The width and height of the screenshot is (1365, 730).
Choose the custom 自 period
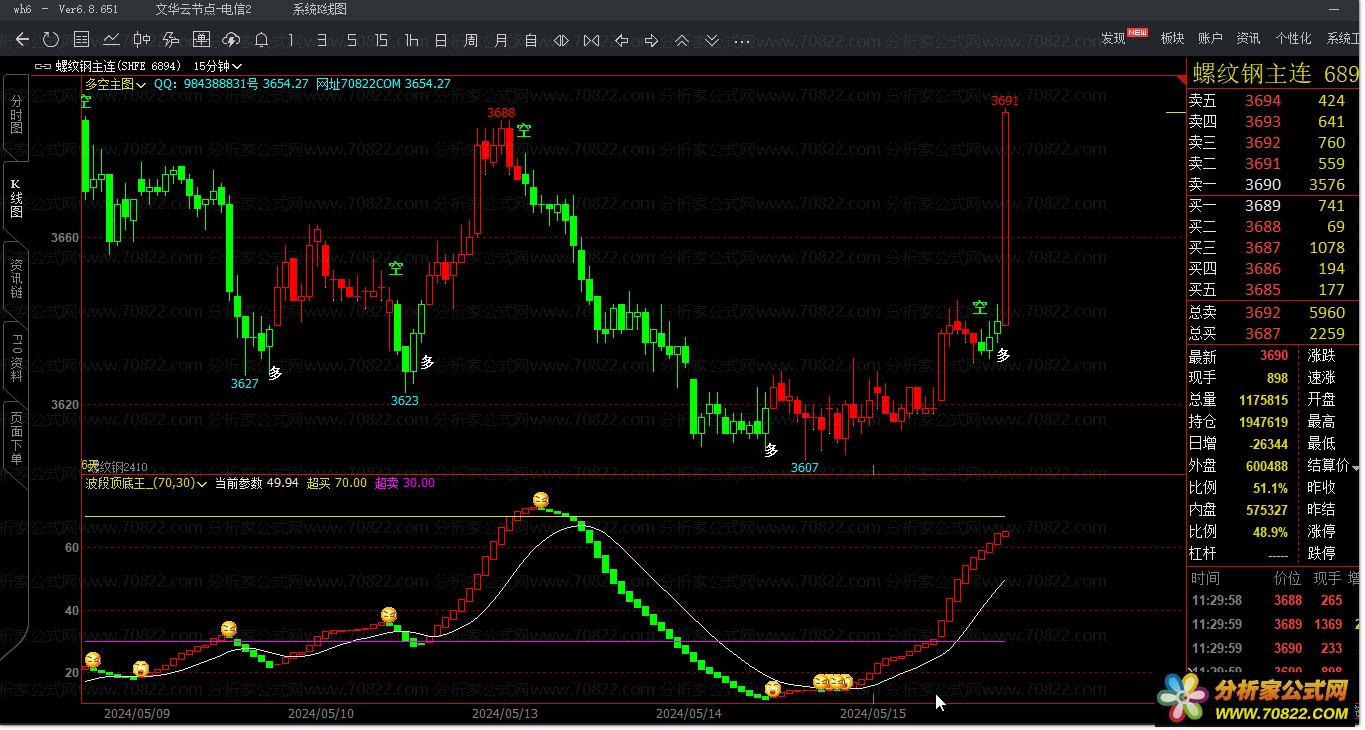coord(531,40)
